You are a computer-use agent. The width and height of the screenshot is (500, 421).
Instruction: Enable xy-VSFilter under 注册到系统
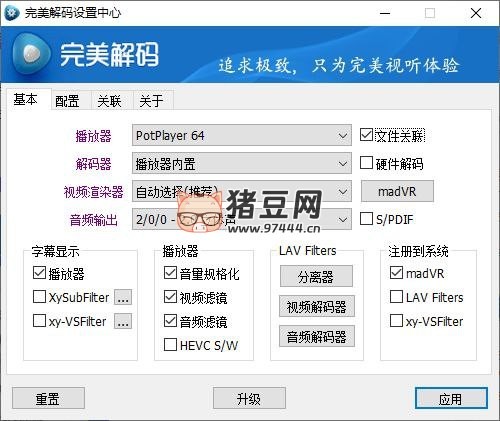tap(396, 321)
